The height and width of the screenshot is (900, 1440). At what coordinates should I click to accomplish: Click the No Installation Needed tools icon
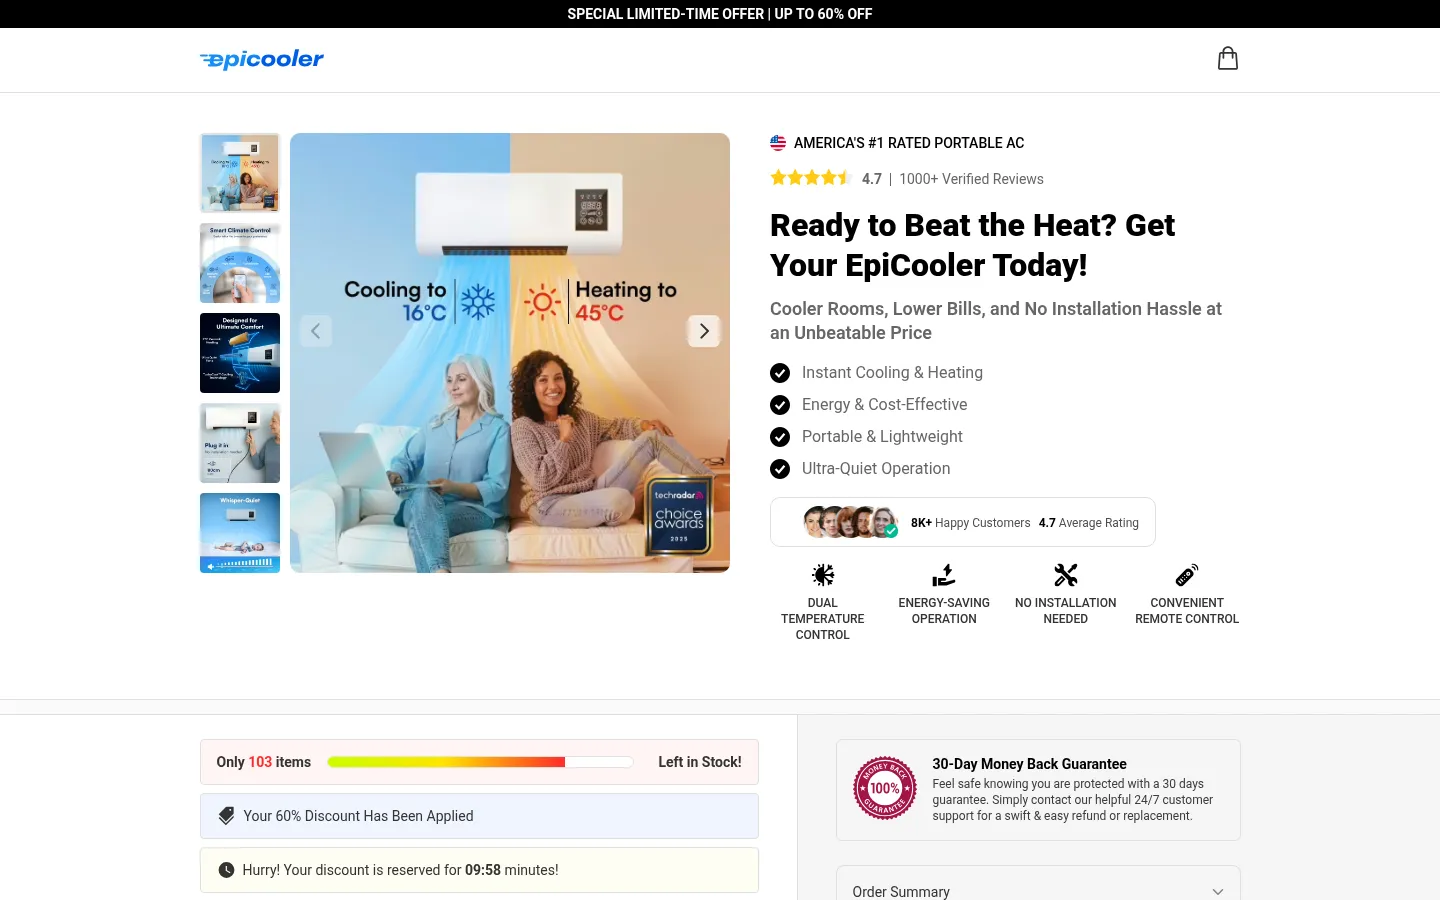(1066, 575)
